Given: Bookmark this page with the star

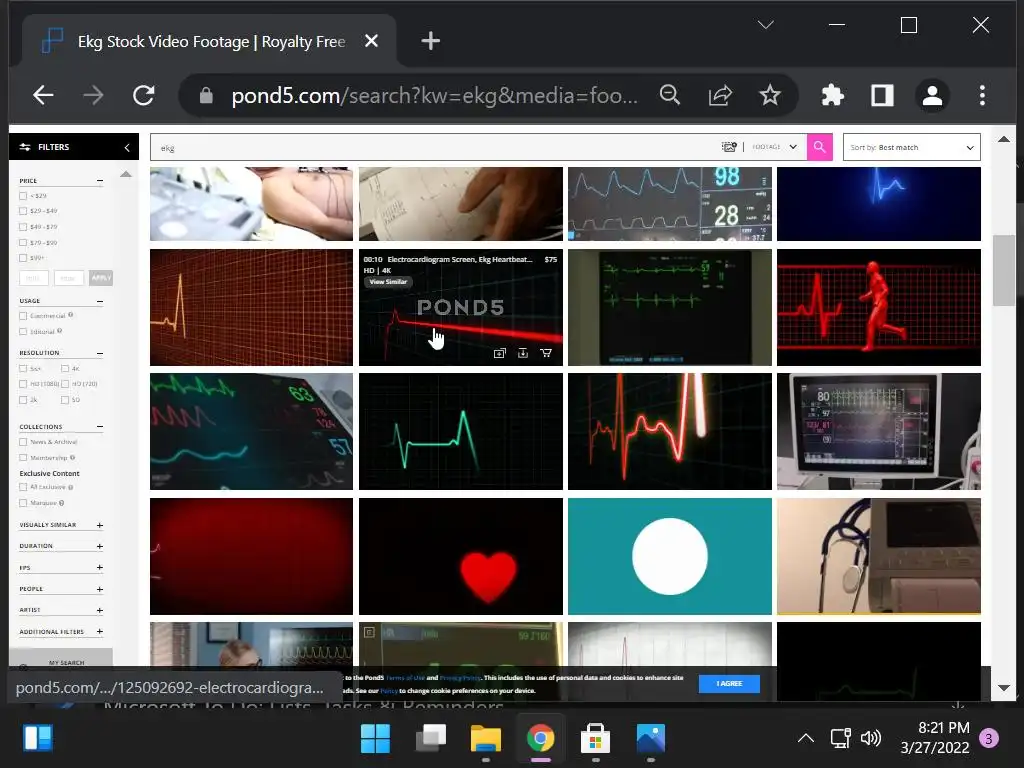Looking at the screenshot, I should [x=770, y=95].
